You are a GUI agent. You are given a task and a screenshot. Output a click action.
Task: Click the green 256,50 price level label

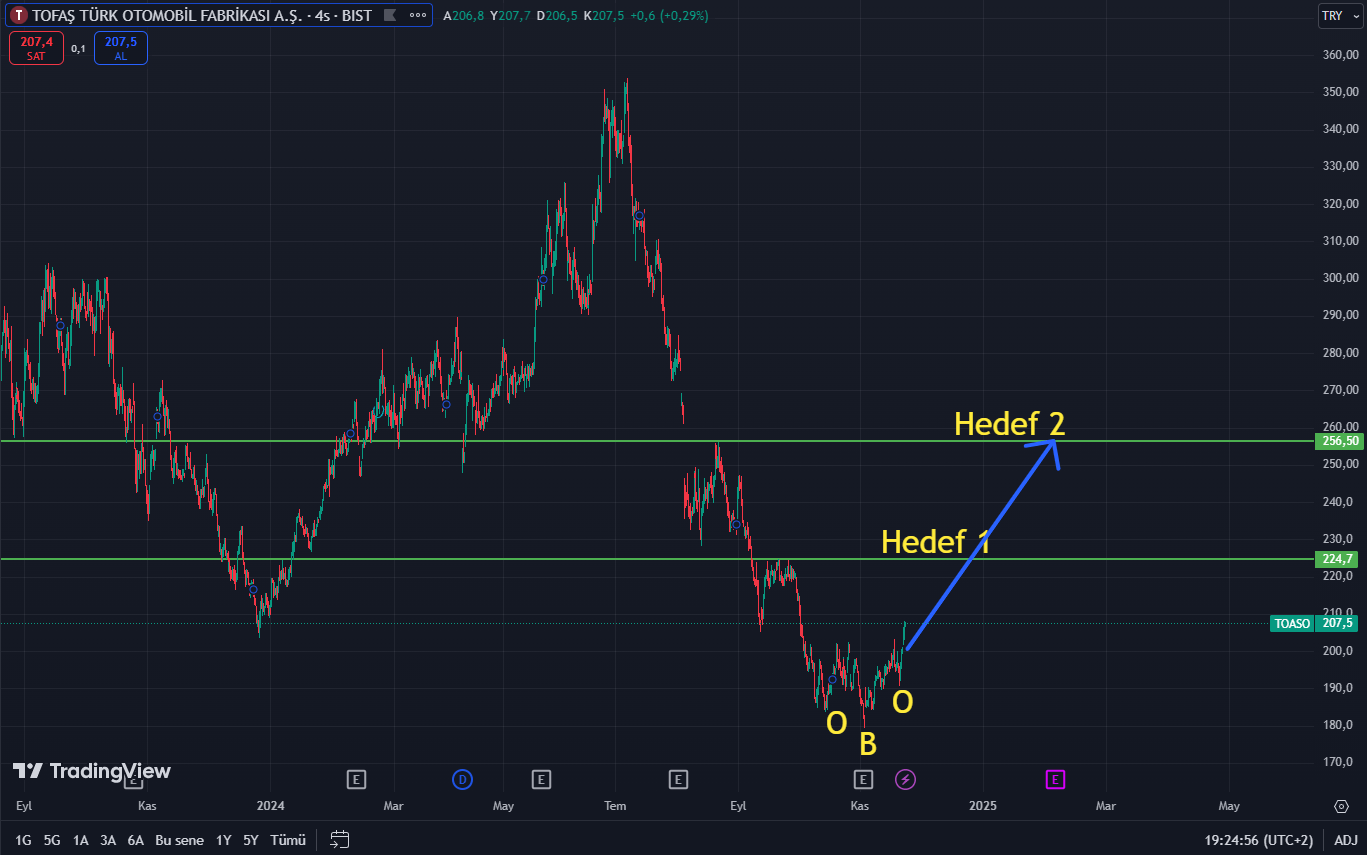(x=1340, y=441)
